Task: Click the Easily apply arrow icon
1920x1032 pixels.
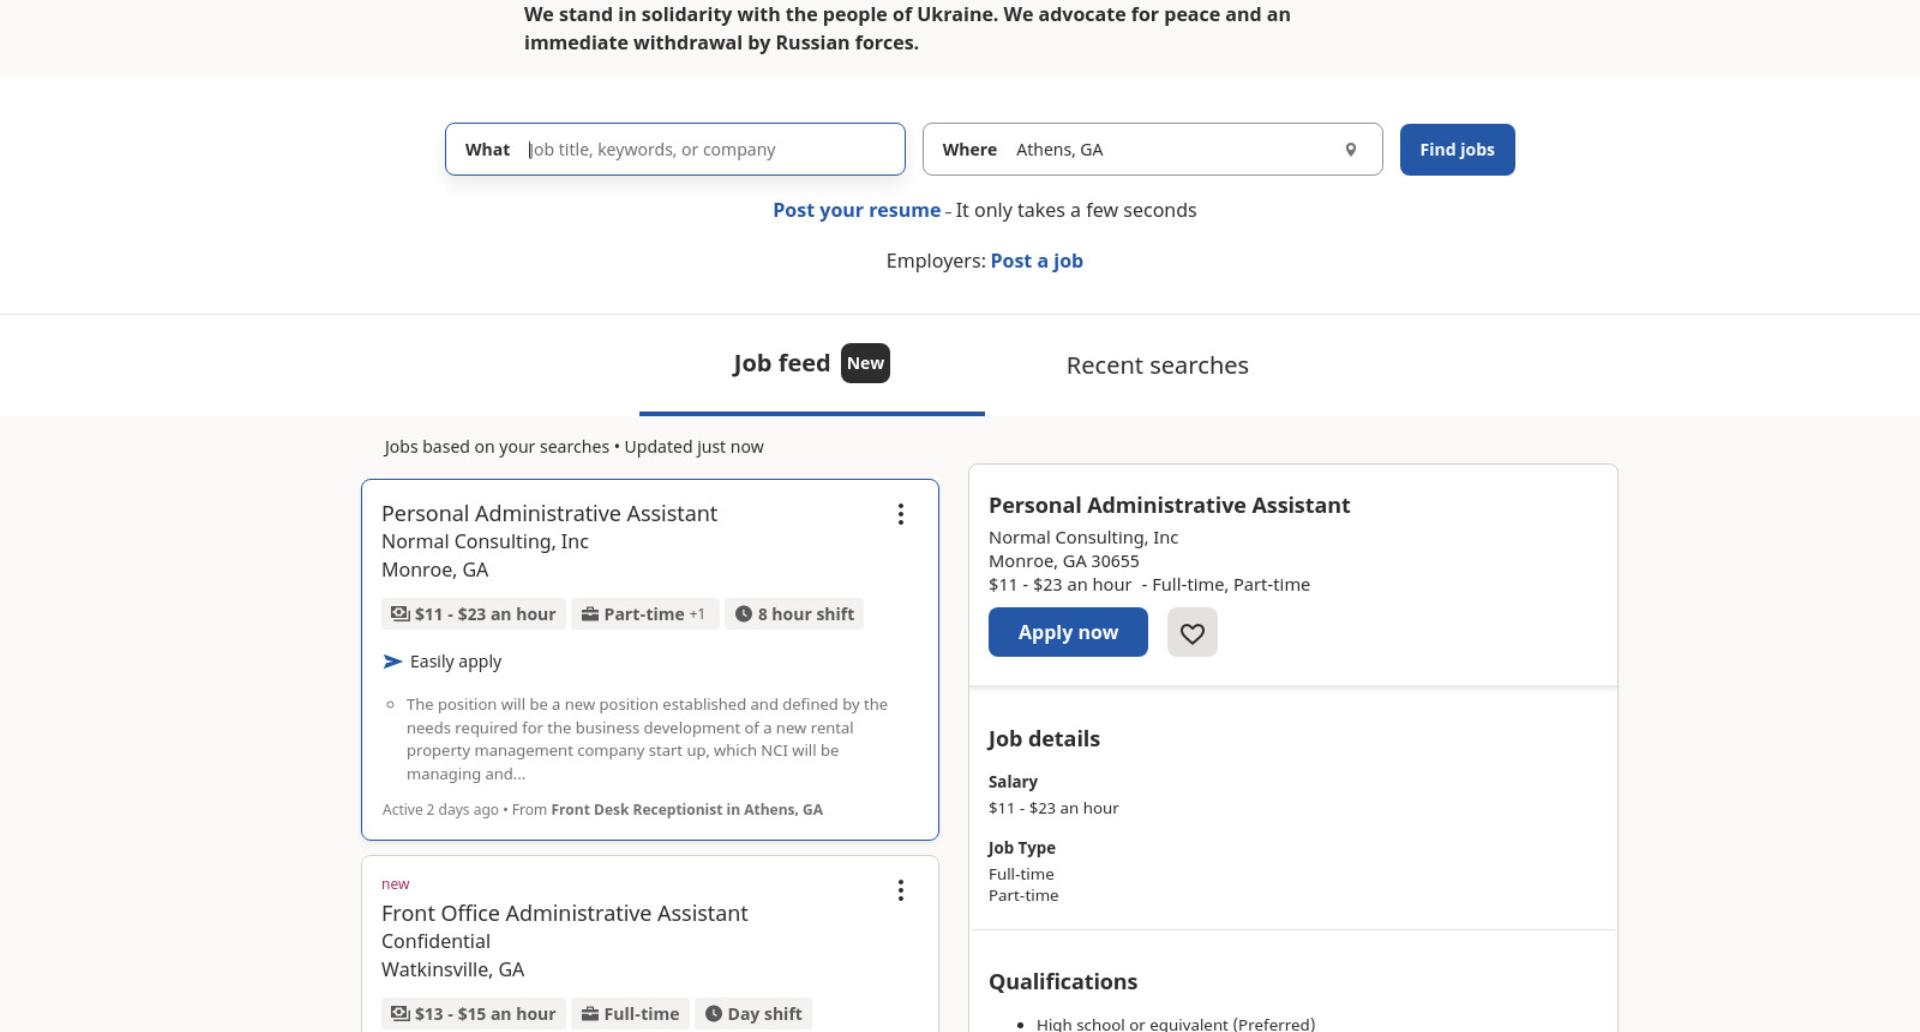Action: [392, 661]
